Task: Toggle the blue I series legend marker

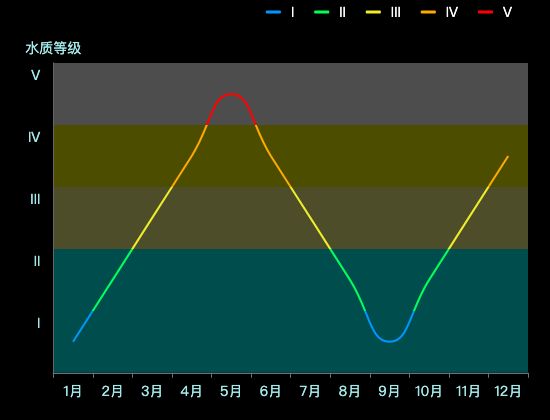Action: (x=273, y=12)
